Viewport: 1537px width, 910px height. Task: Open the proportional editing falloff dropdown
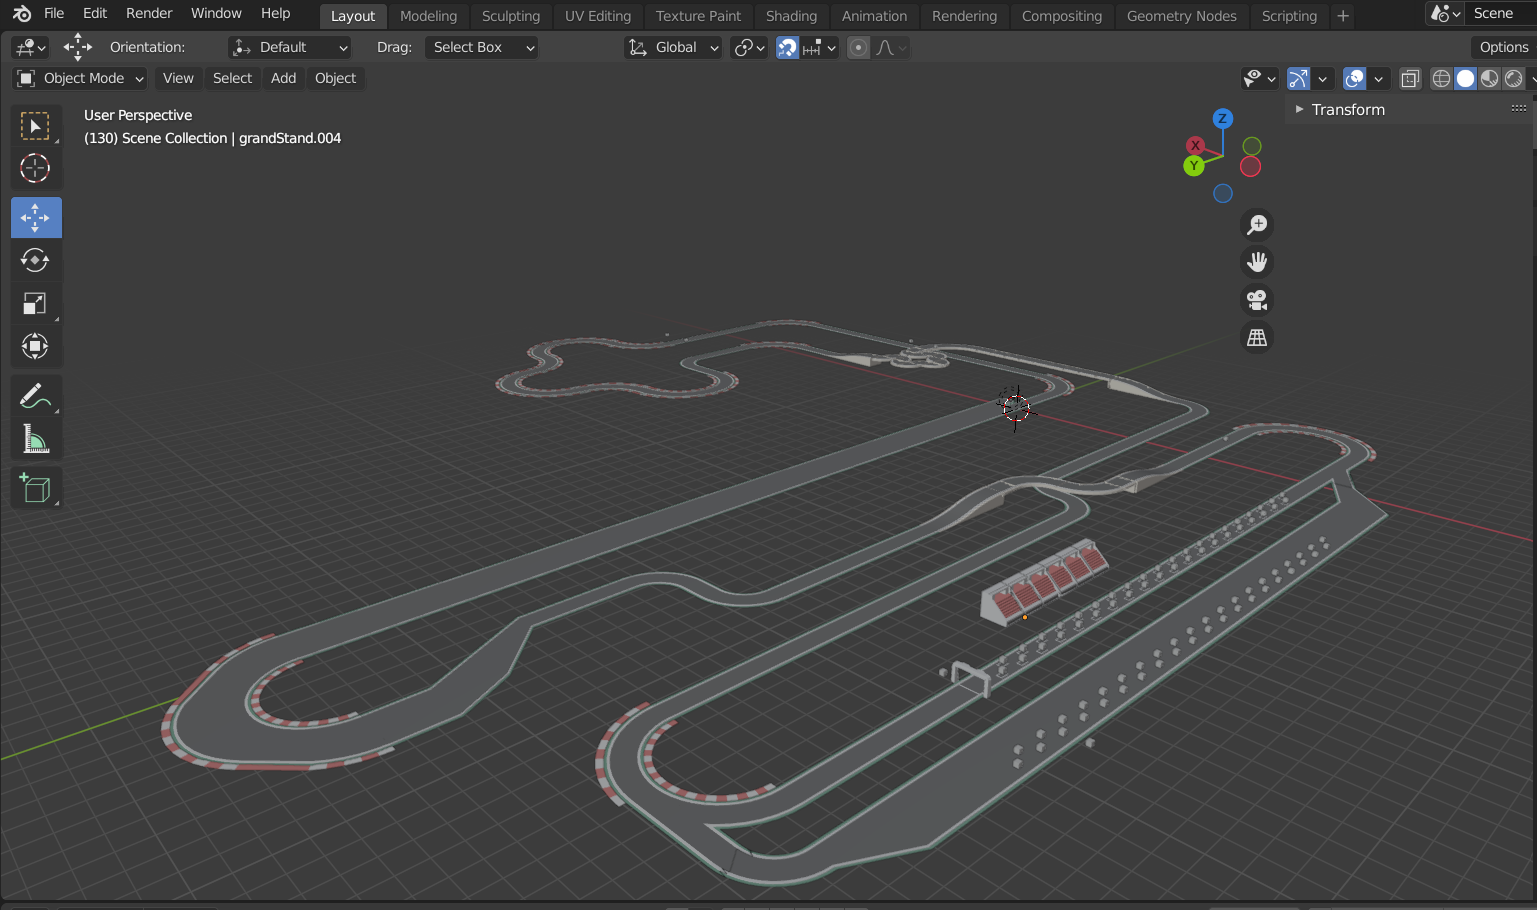pos(890,47)
